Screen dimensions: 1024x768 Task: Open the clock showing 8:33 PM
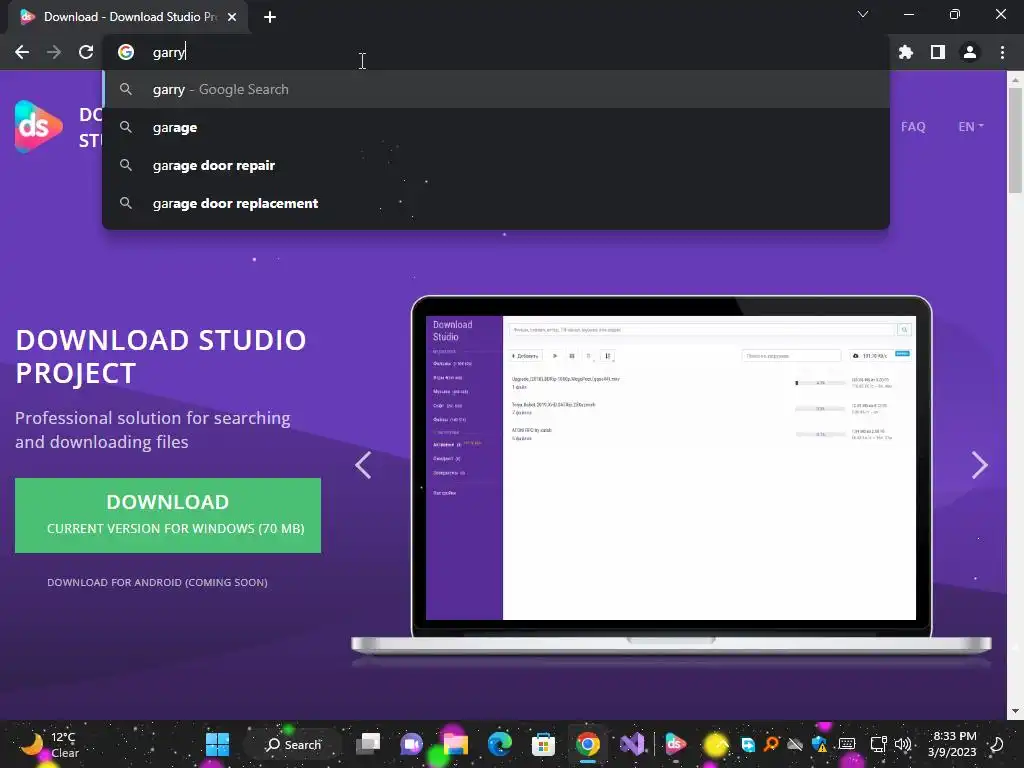point(952,744)
